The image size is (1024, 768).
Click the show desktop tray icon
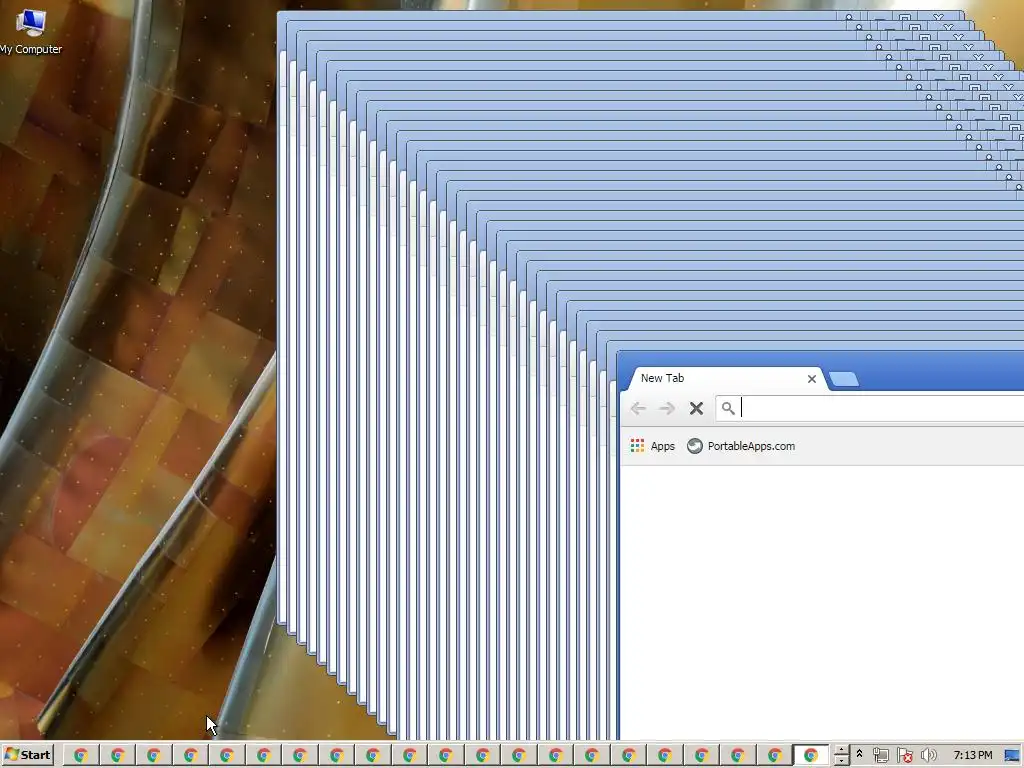click(1013, 756)
